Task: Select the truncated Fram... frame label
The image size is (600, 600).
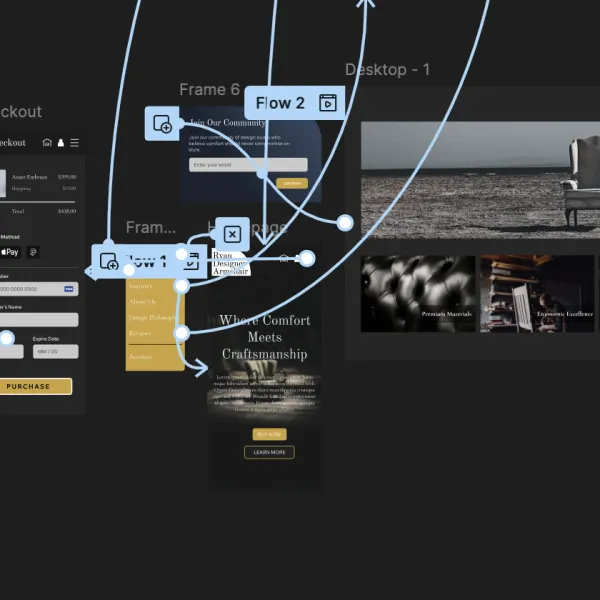Action: coord(151,227)
